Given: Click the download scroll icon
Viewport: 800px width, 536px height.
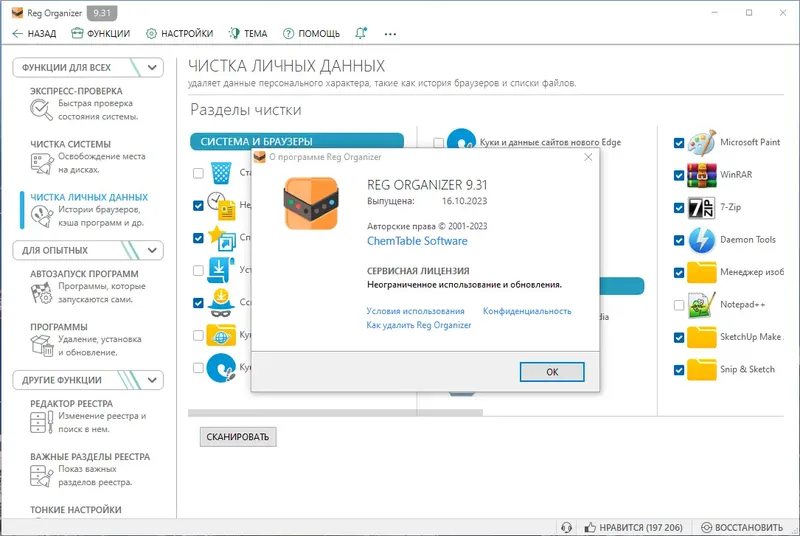Looking at the screenshot, I should (x=220, y=270).
